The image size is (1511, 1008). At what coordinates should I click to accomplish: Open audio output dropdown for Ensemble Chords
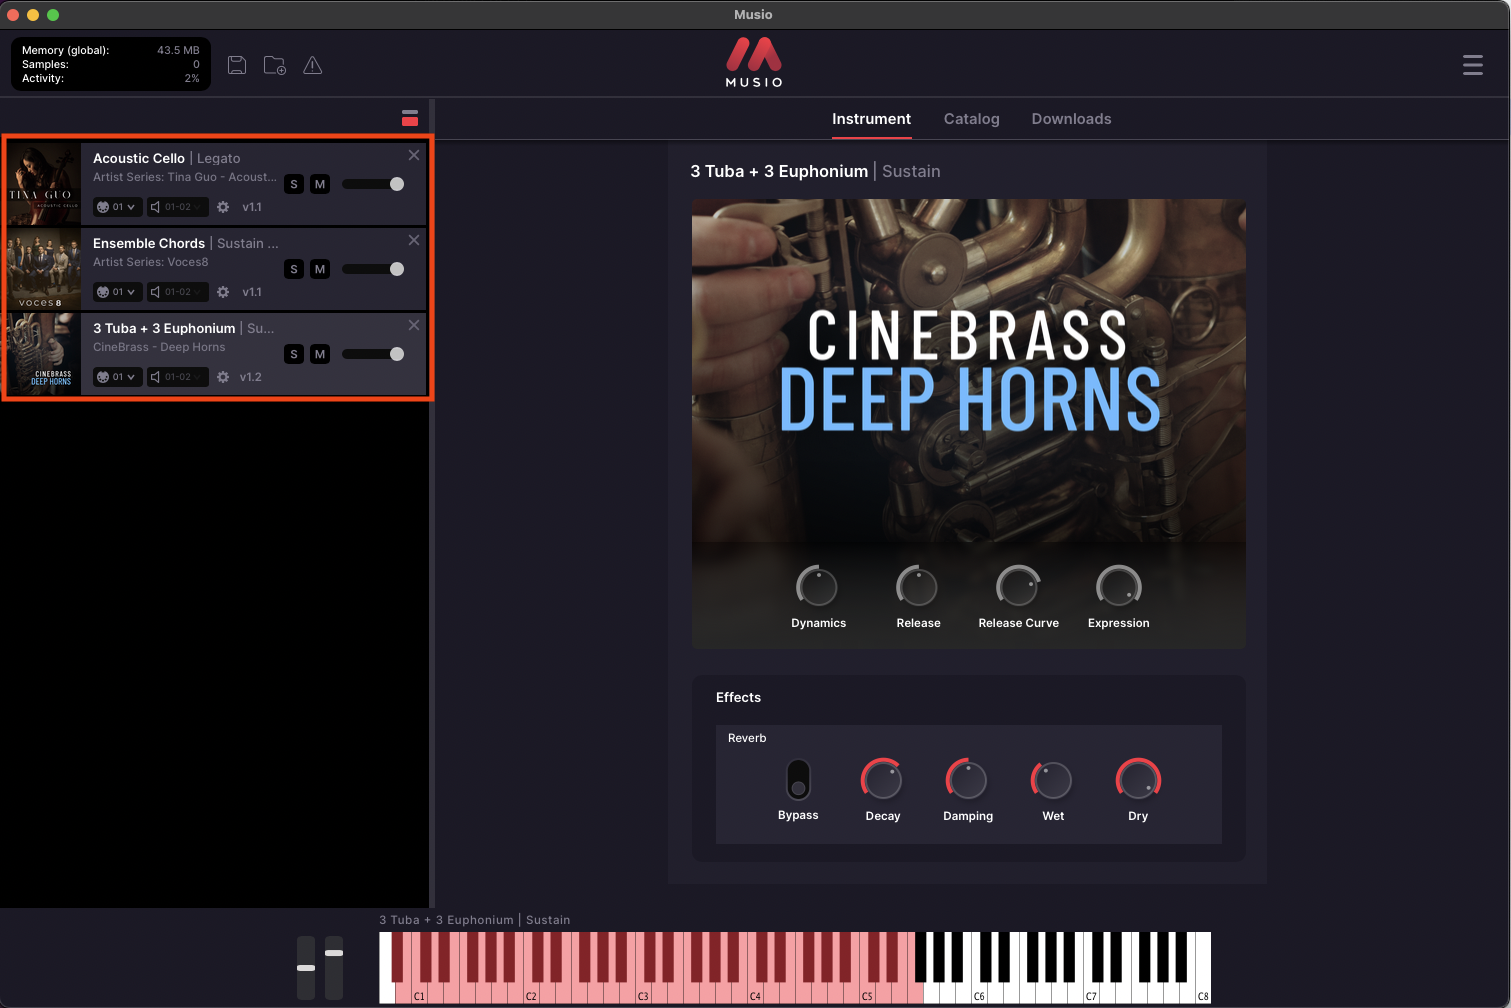177,292
